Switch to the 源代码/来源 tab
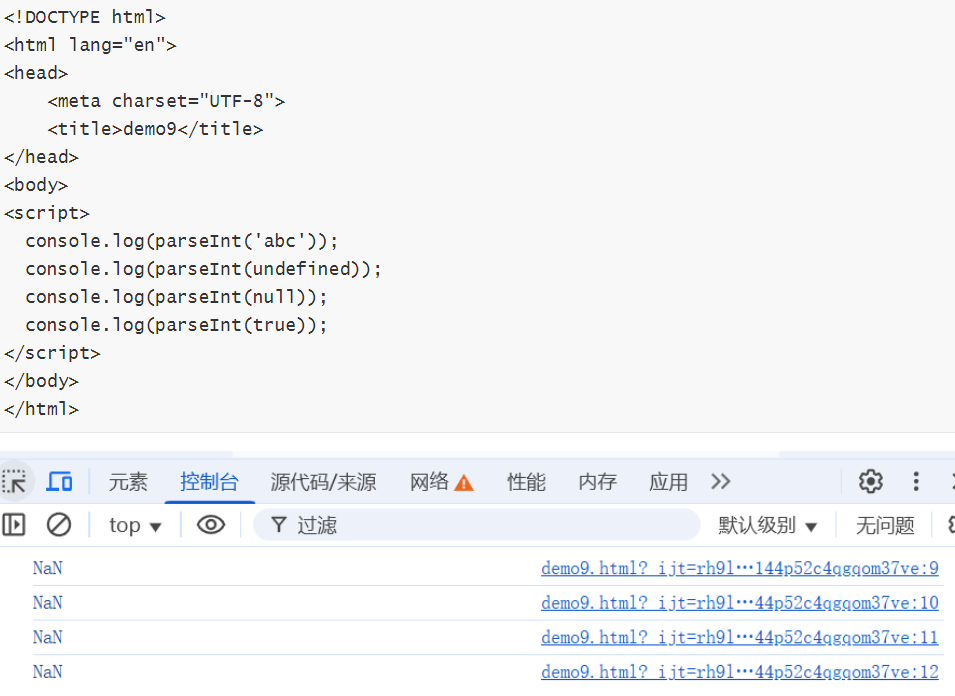 coord(323,482)
